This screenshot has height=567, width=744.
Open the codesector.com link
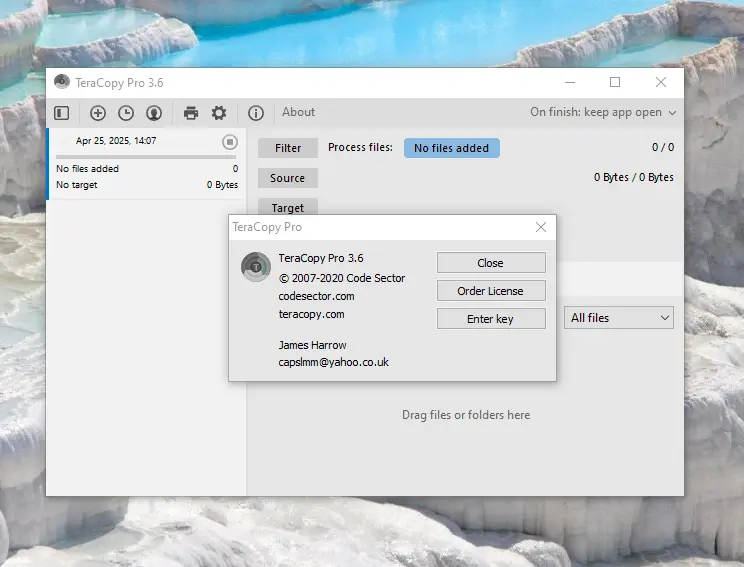click(316, 296)
